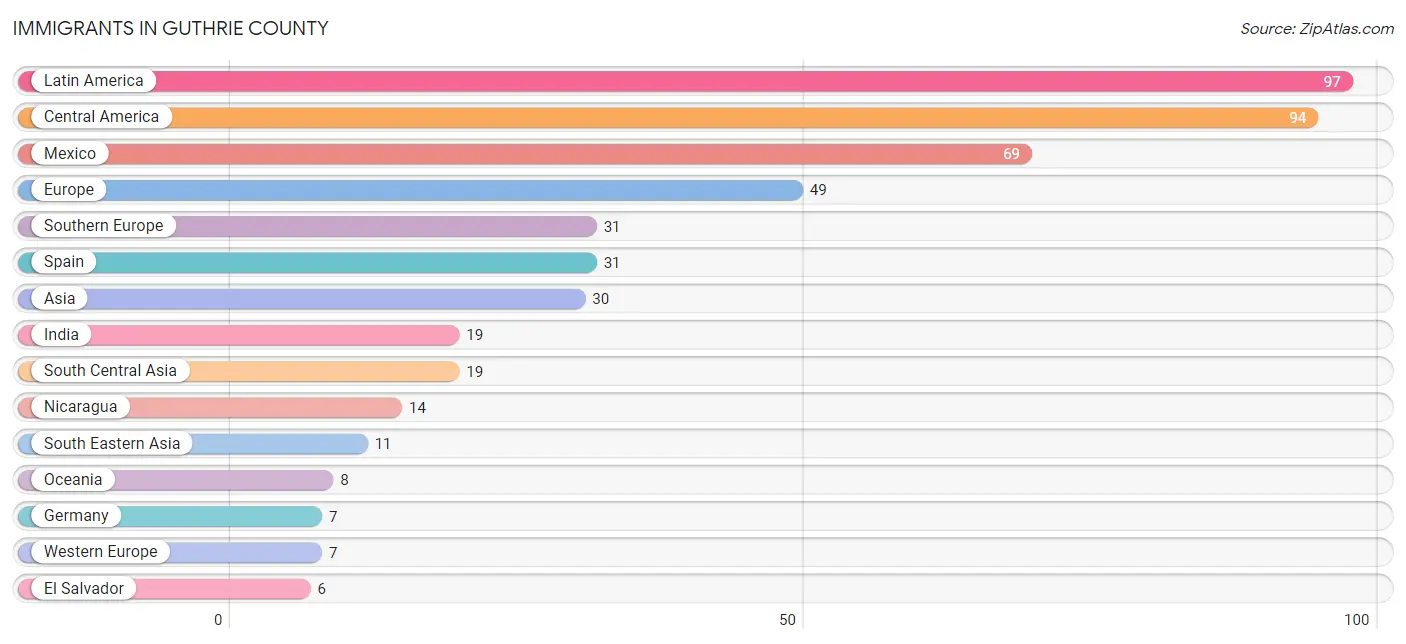Click the 49 value beside Europe bar
Screen dimensions: 1406x644
coord(818,190)
